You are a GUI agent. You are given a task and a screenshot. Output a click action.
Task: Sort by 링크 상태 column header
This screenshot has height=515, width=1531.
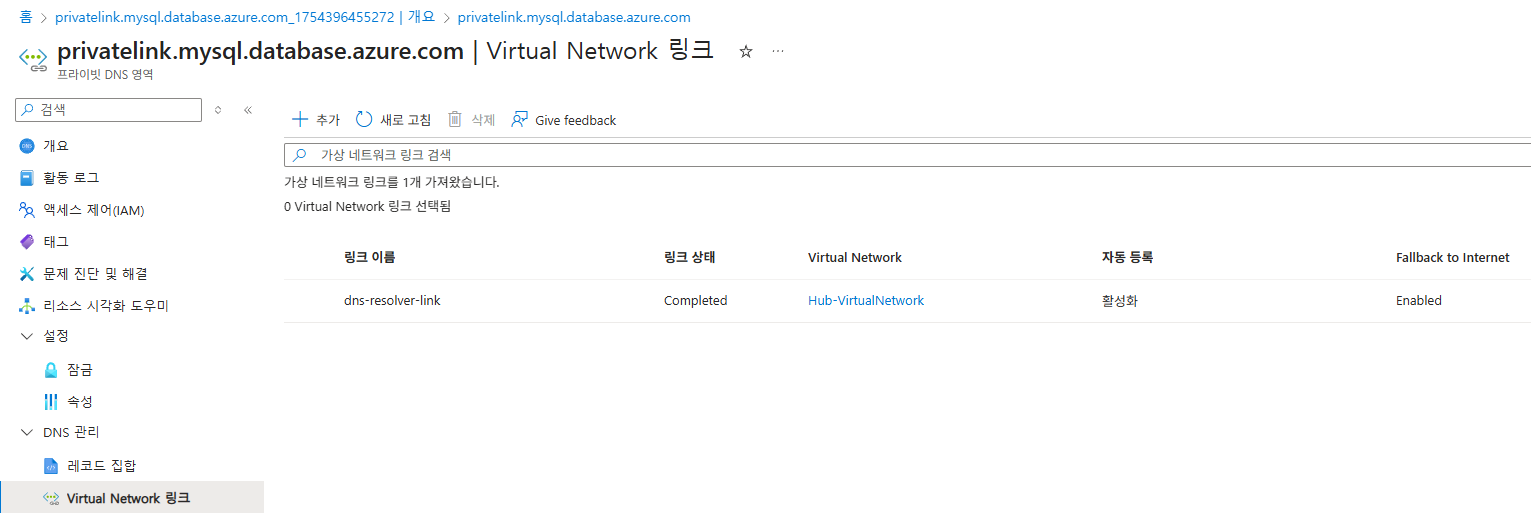click(x=689, y=258)
